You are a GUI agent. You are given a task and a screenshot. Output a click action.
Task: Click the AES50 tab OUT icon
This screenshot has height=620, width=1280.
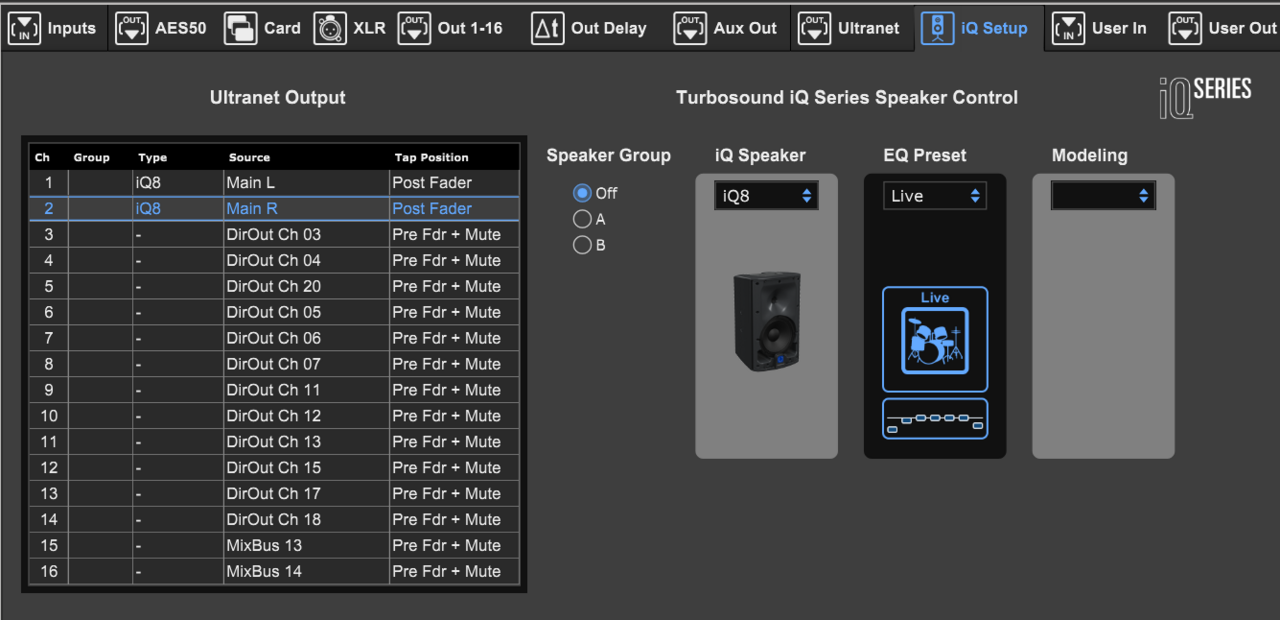[x=132, y=28]
